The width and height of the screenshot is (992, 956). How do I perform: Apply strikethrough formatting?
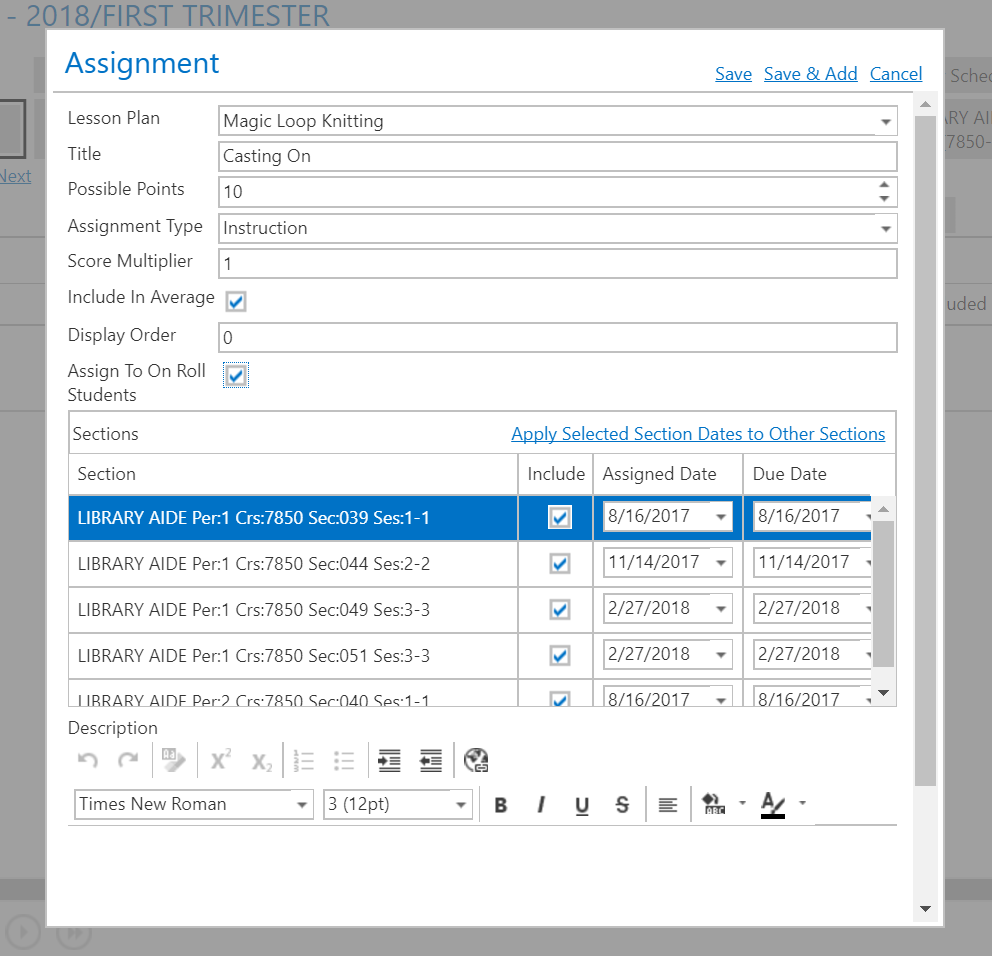pyautogui.click(x=622, y=805)
